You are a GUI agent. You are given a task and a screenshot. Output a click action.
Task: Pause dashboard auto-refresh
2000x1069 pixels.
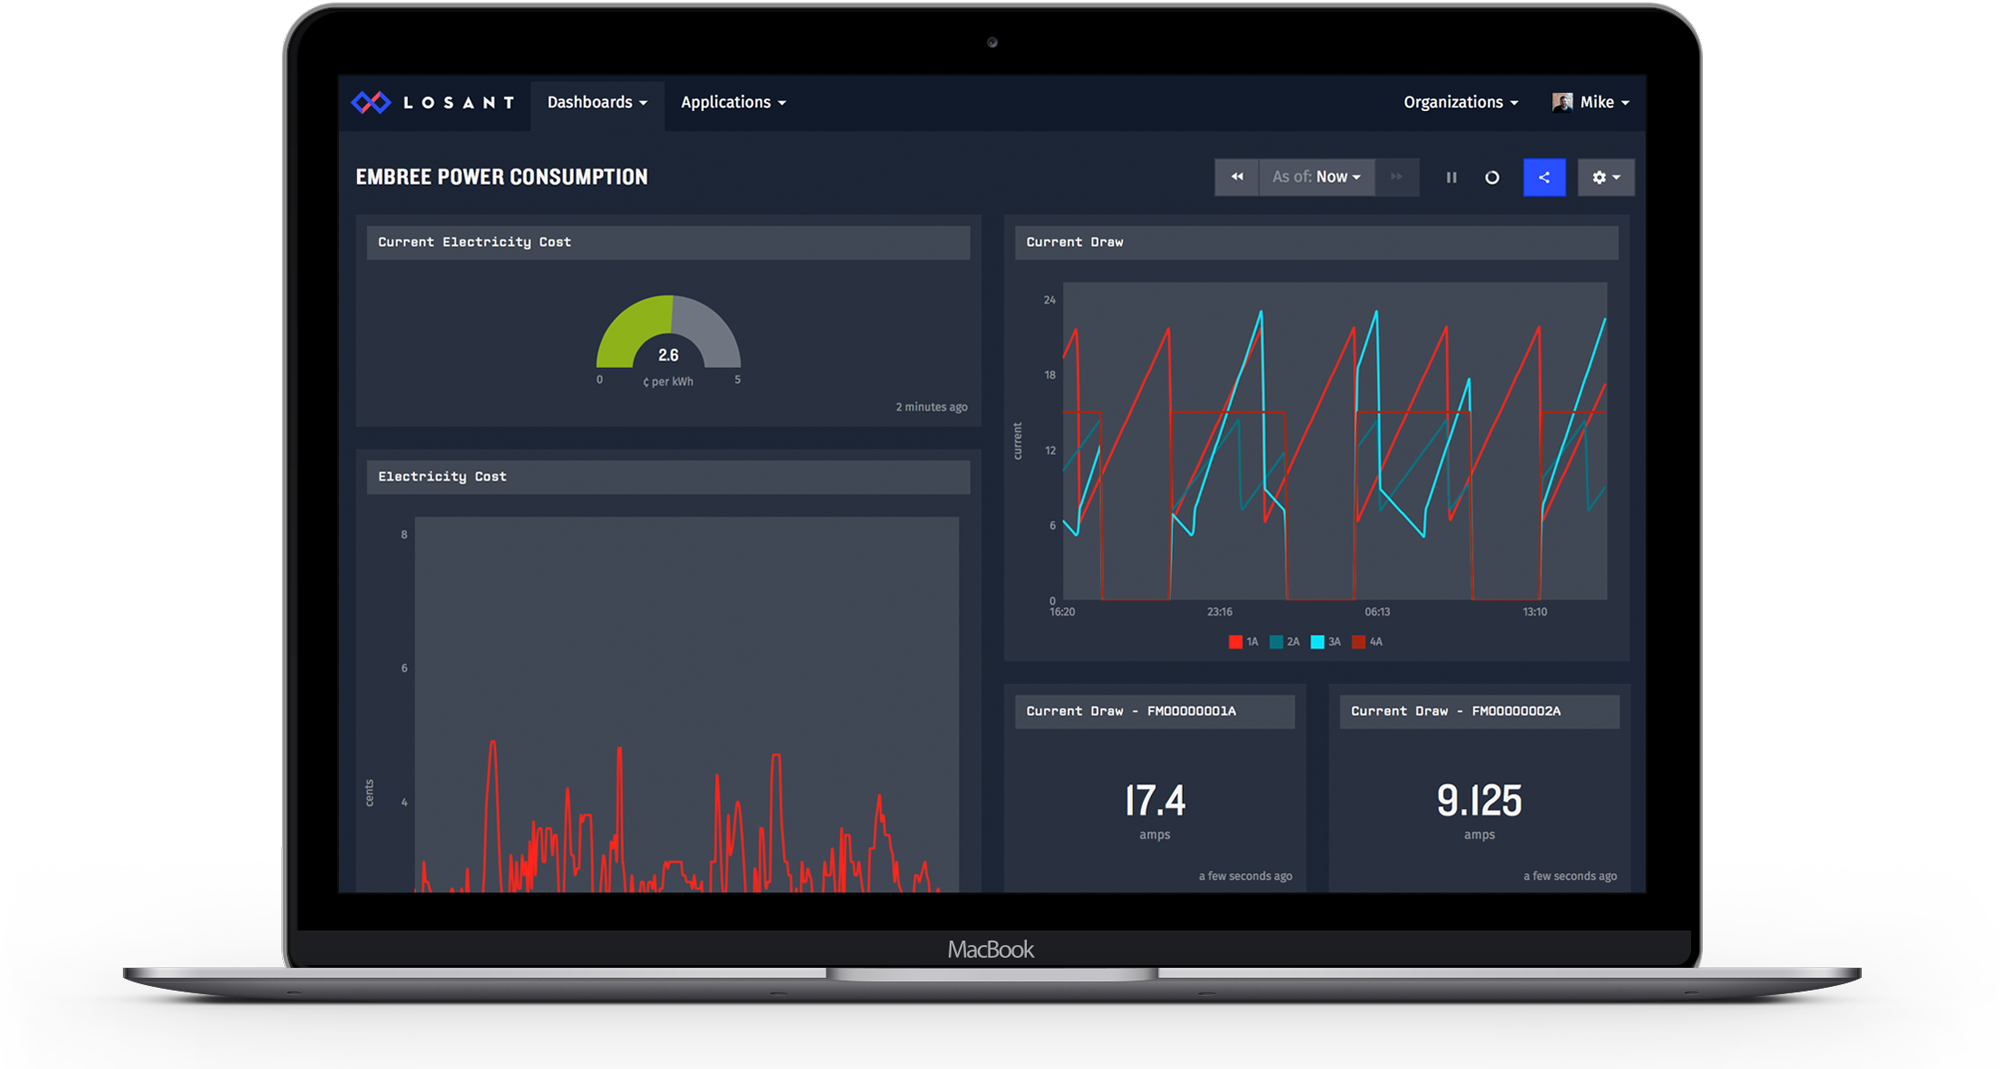pos(1451,177)
